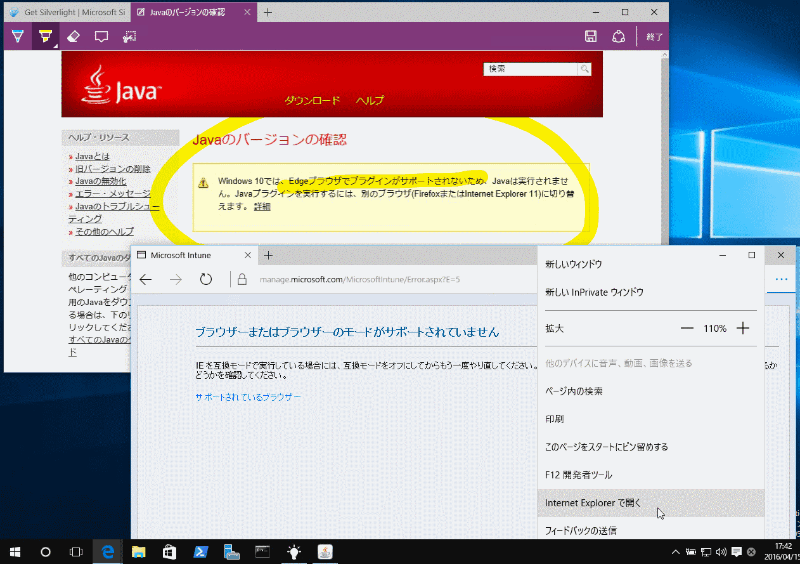The width and height of the screenshot is (800, 564).
Task: Open サポートされているブラウザー link
Action: click(248, 397)
